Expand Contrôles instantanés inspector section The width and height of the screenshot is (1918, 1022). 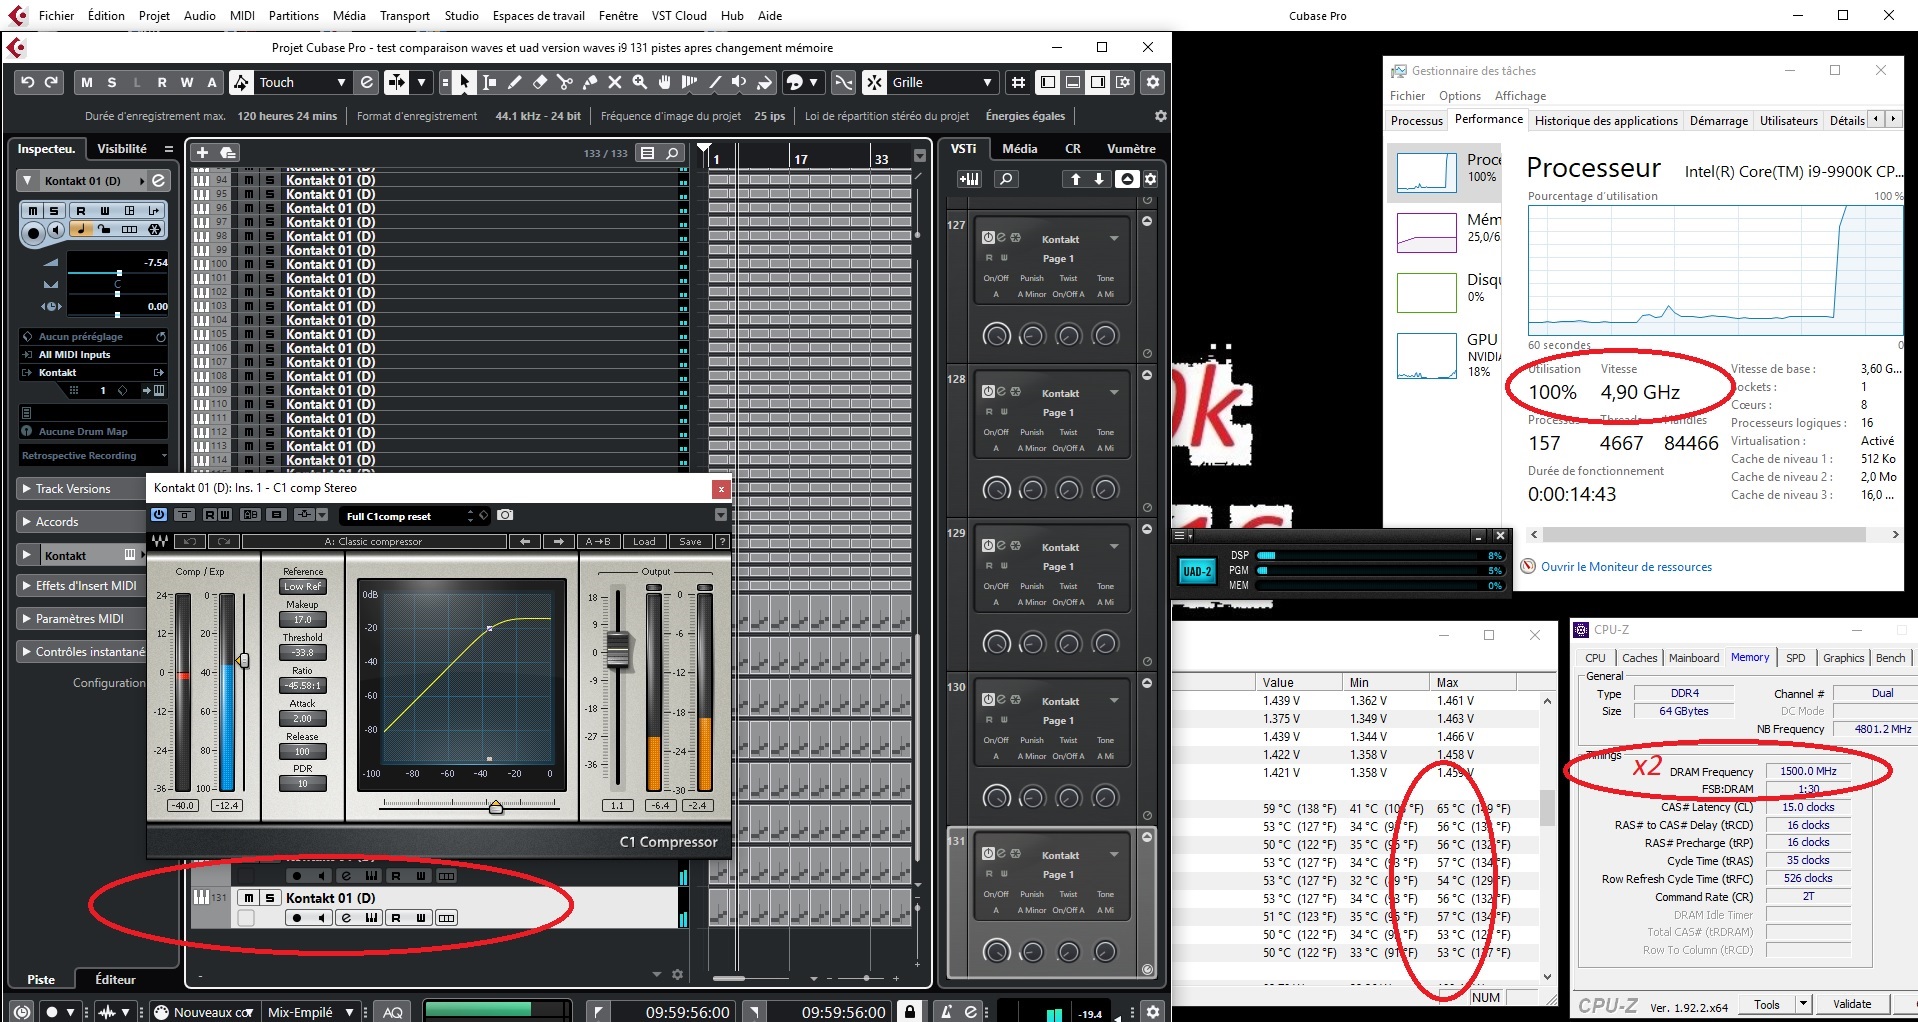[90, 652]
